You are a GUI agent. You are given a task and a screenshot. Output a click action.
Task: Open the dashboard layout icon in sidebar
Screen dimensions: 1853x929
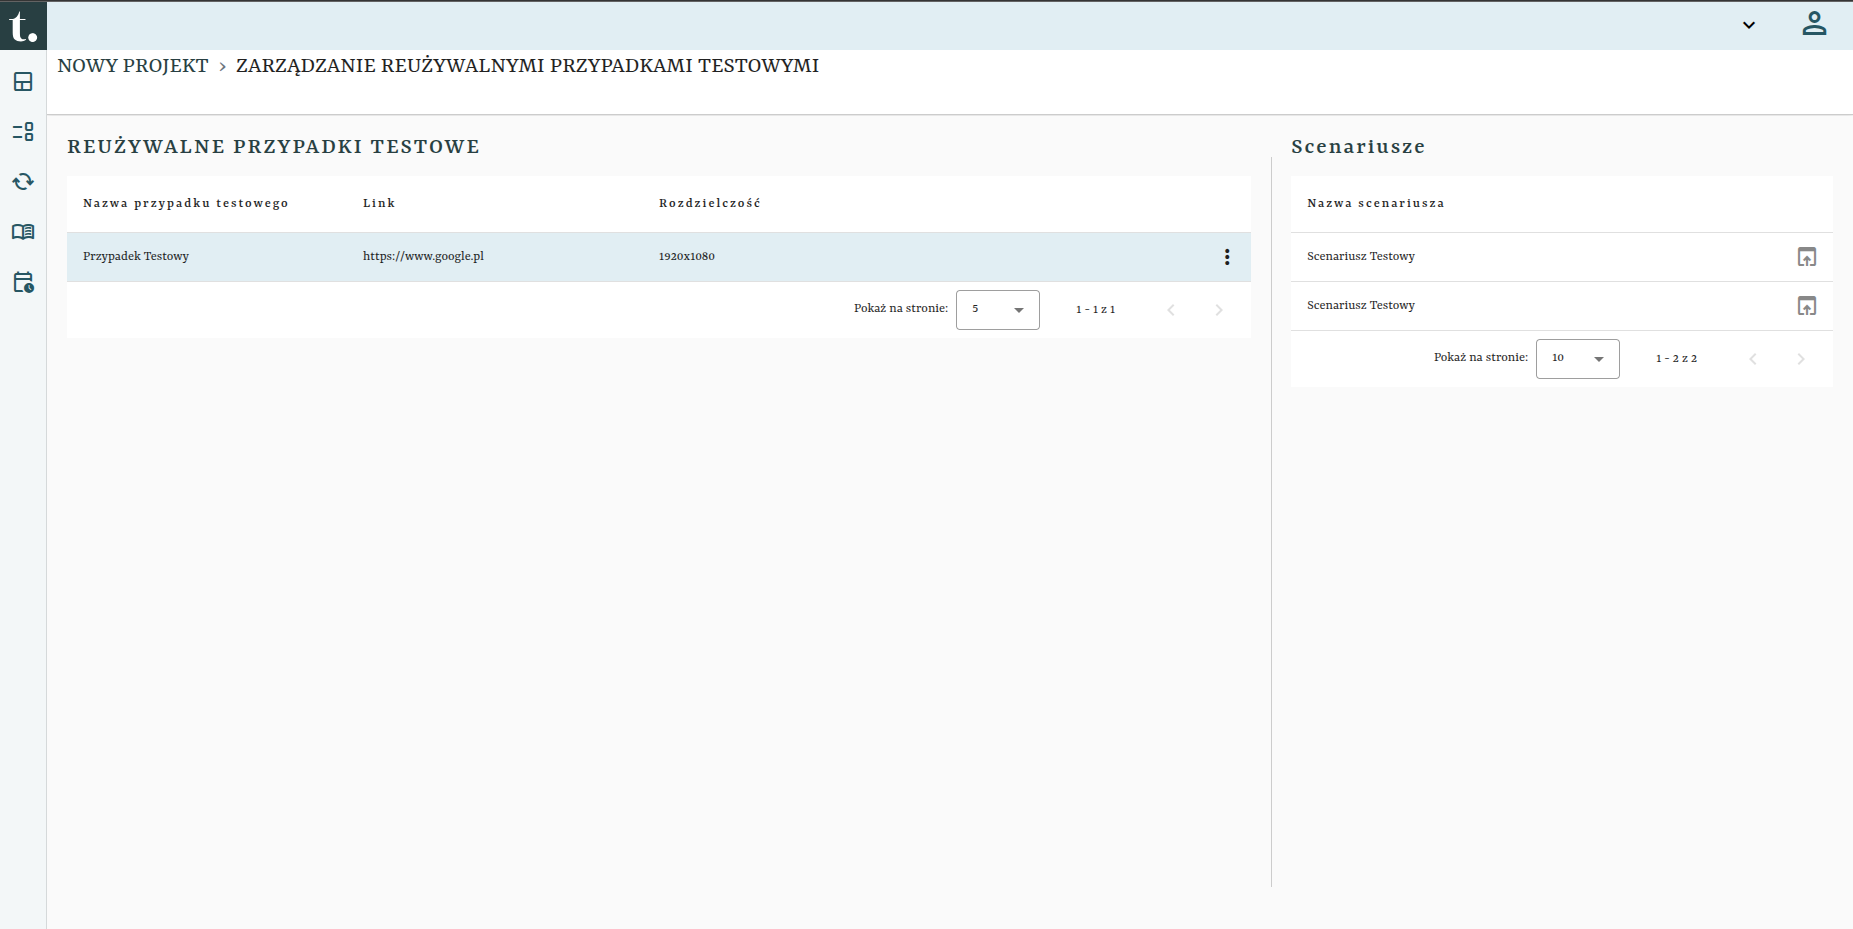coord(23,82)
